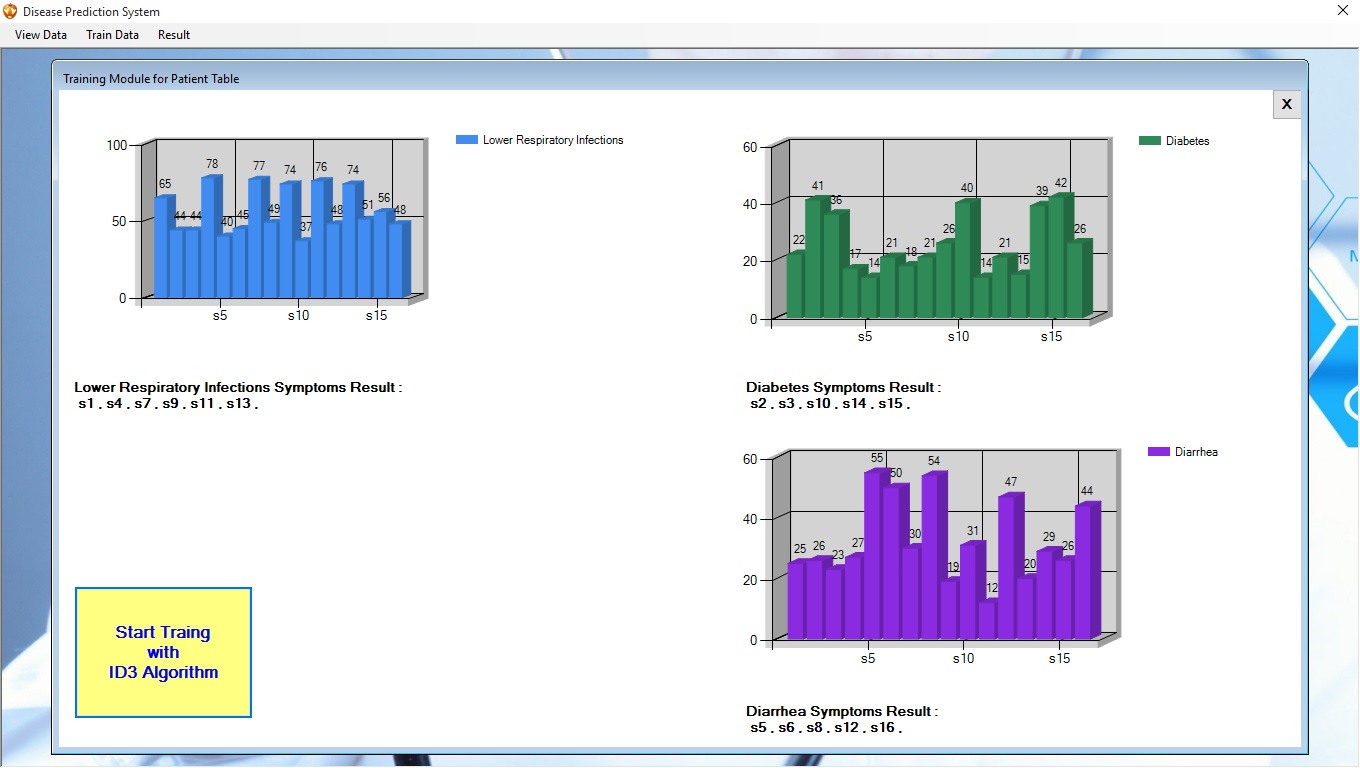1360x768 pixels.
Task: Select the shortest purple bar labeled 12
Action: coord(986,620)
